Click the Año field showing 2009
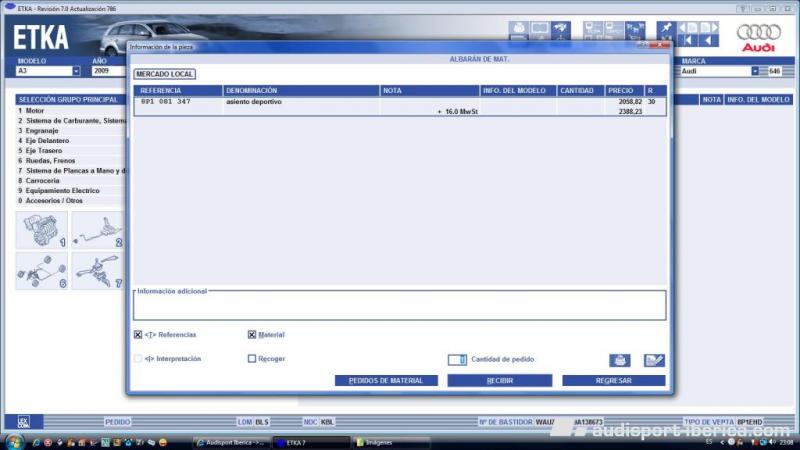 (x=109, y=71)
